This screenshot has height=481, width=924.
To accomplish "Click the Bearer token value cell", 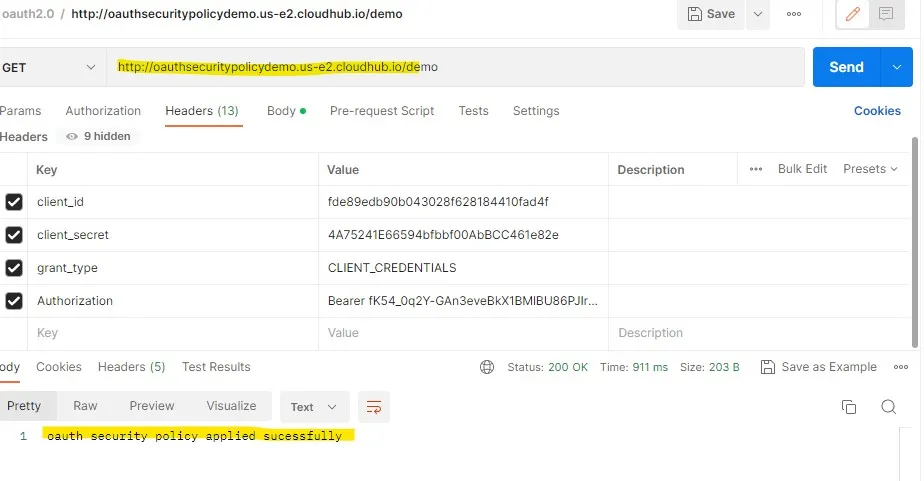I will click(x=463, y=301).
